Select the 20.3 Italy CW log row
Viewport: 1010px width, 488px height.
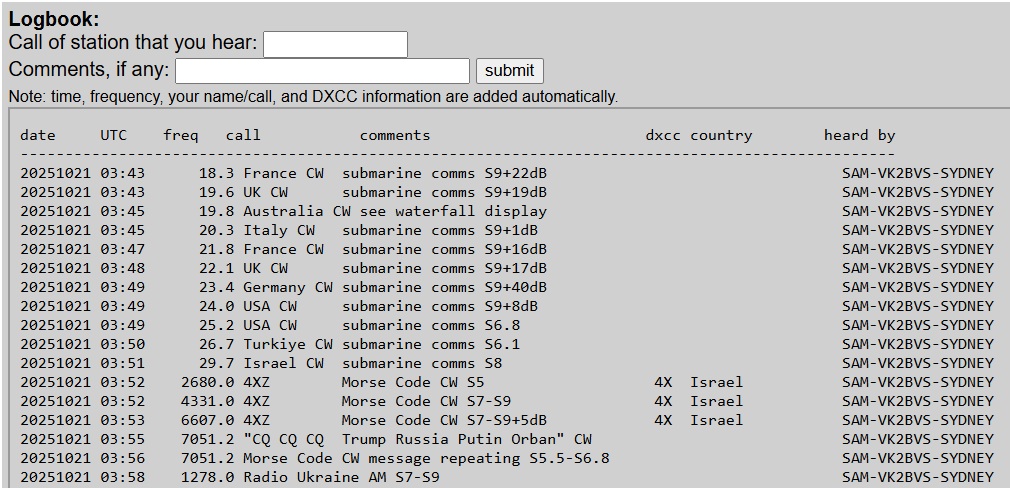pos(507,230)
